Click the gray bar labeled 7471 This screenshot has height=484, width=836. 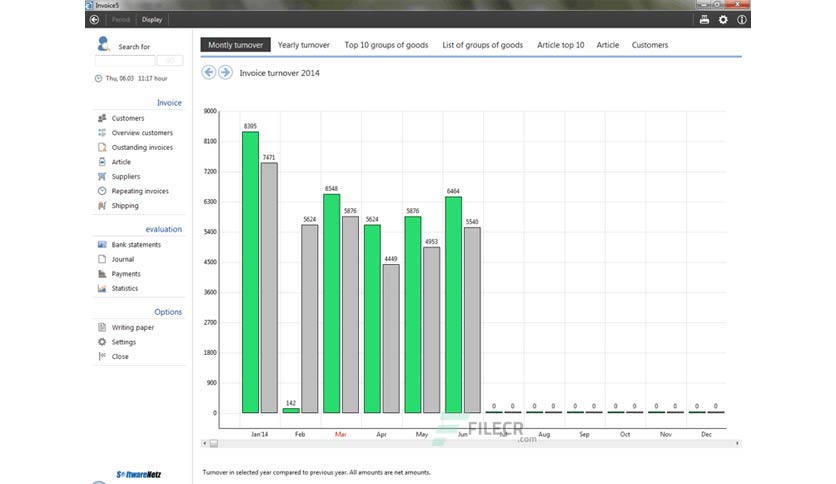coord(269,288)
